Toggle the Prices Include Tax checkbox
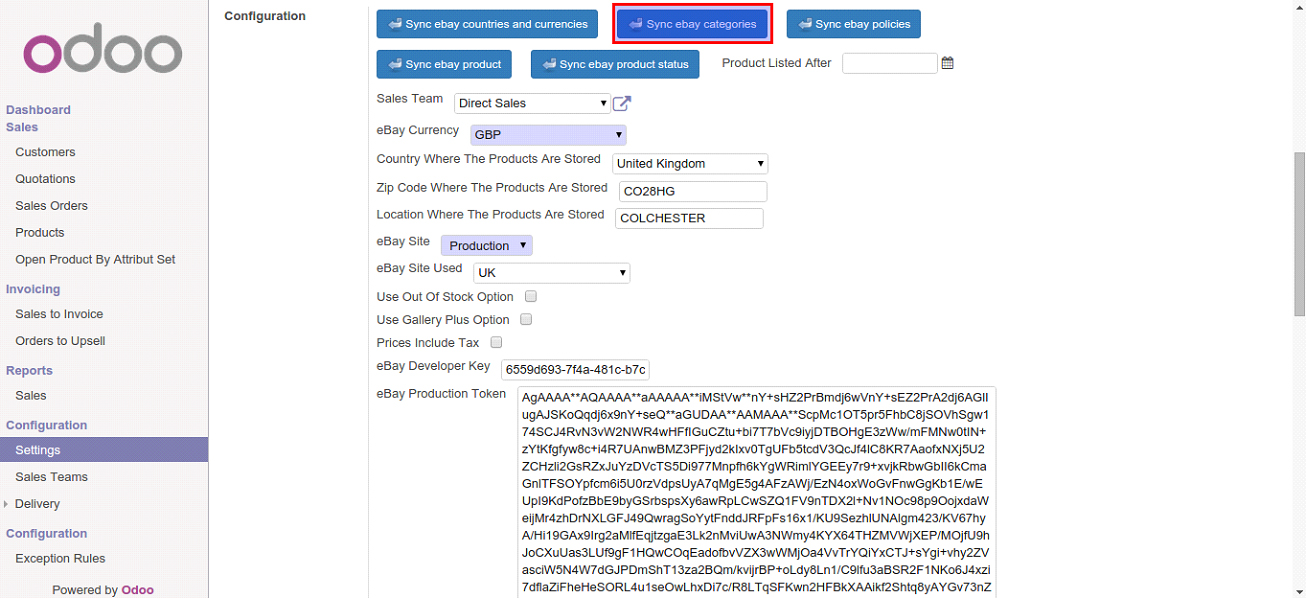Viewport: 1306px width, 598px height. (x=496, y=342)
